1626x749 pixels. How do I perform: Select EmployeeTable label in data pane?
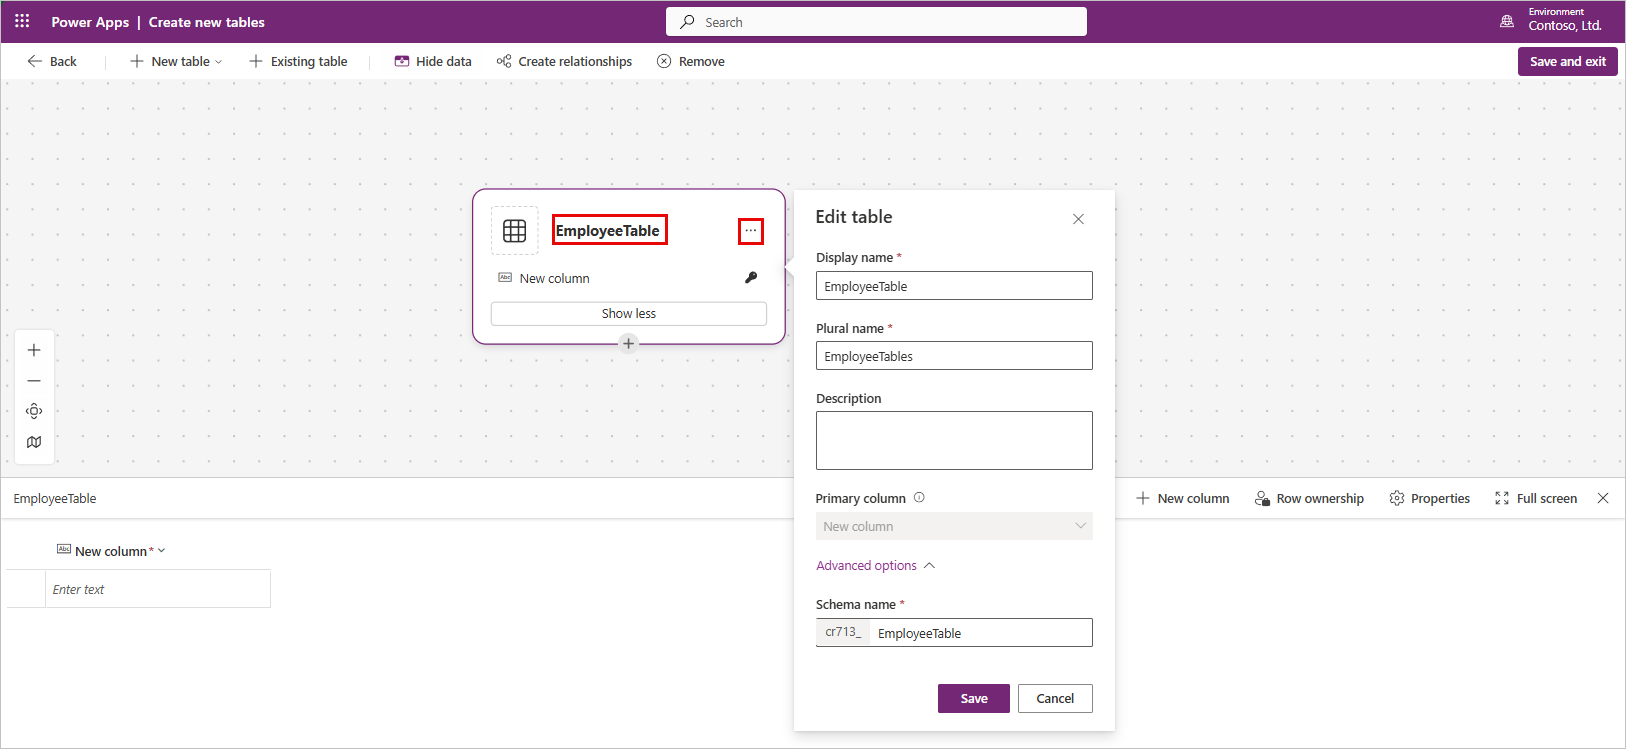point(55,498)
